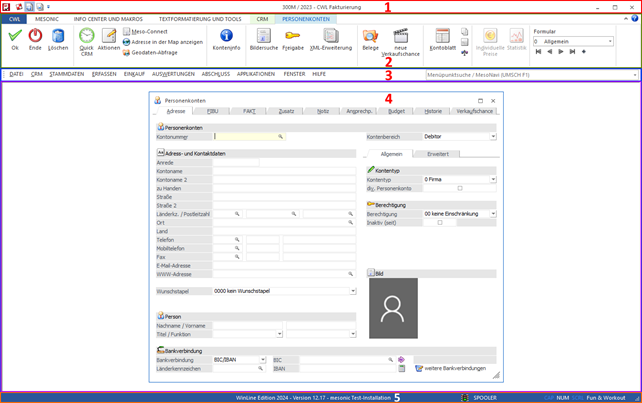The width and height of the screenshot is (642, 403).
Task: Click the green Ok checkmark icon
Action: pos(14,37)
